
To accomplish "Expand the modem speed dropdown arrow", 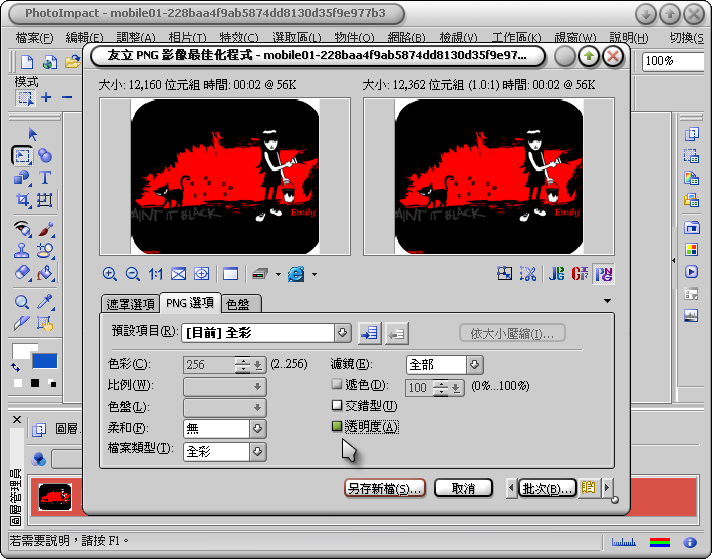I will point(278,274).
